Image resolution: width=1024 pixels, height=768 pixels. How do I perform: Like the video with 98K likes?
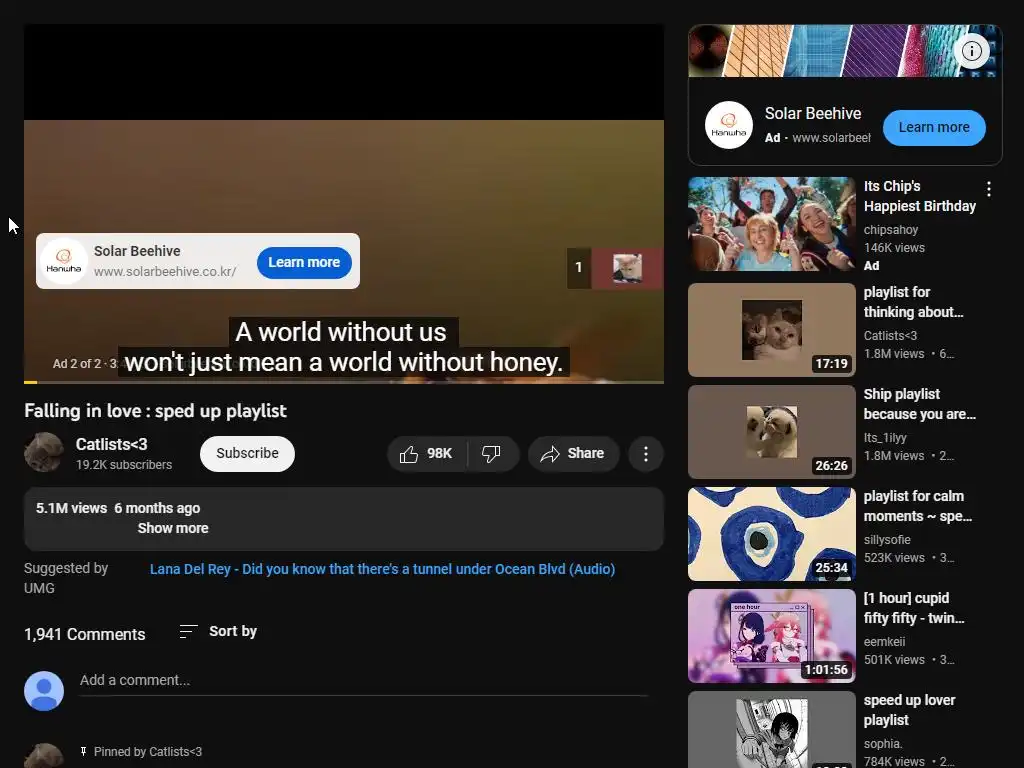(427, 454)
